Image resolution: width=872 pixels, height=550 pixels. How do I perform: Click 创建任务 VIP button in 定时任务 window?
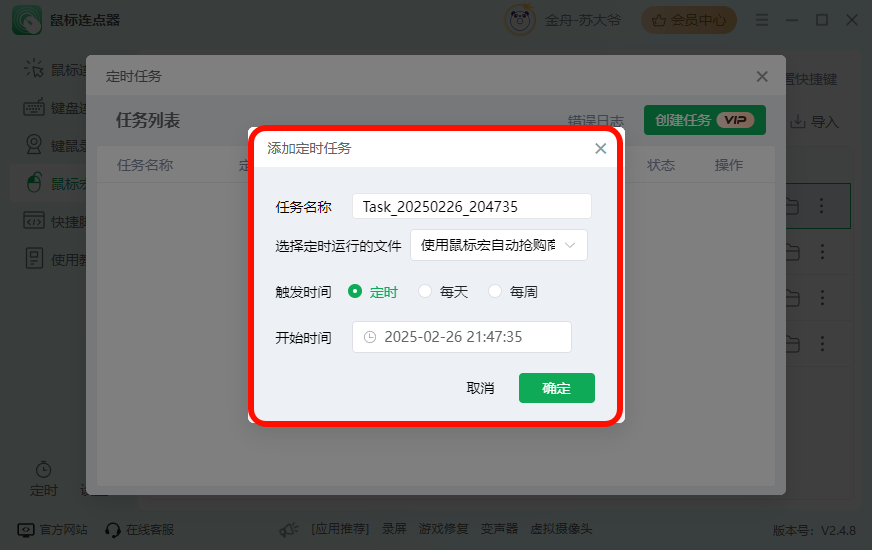tap(705, 120)
